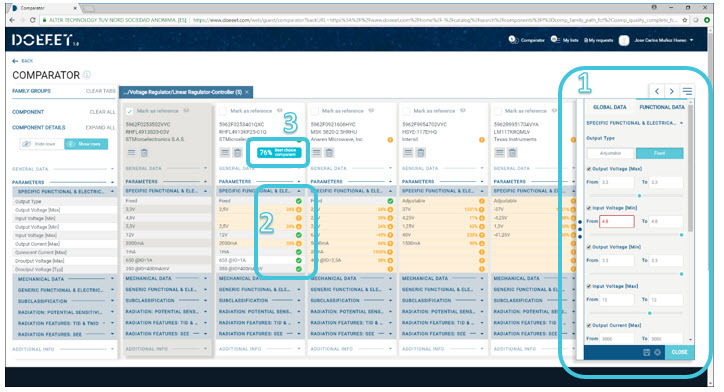
Task: Switch to GLOBAL DATA tab
Action: pos(609,107)
